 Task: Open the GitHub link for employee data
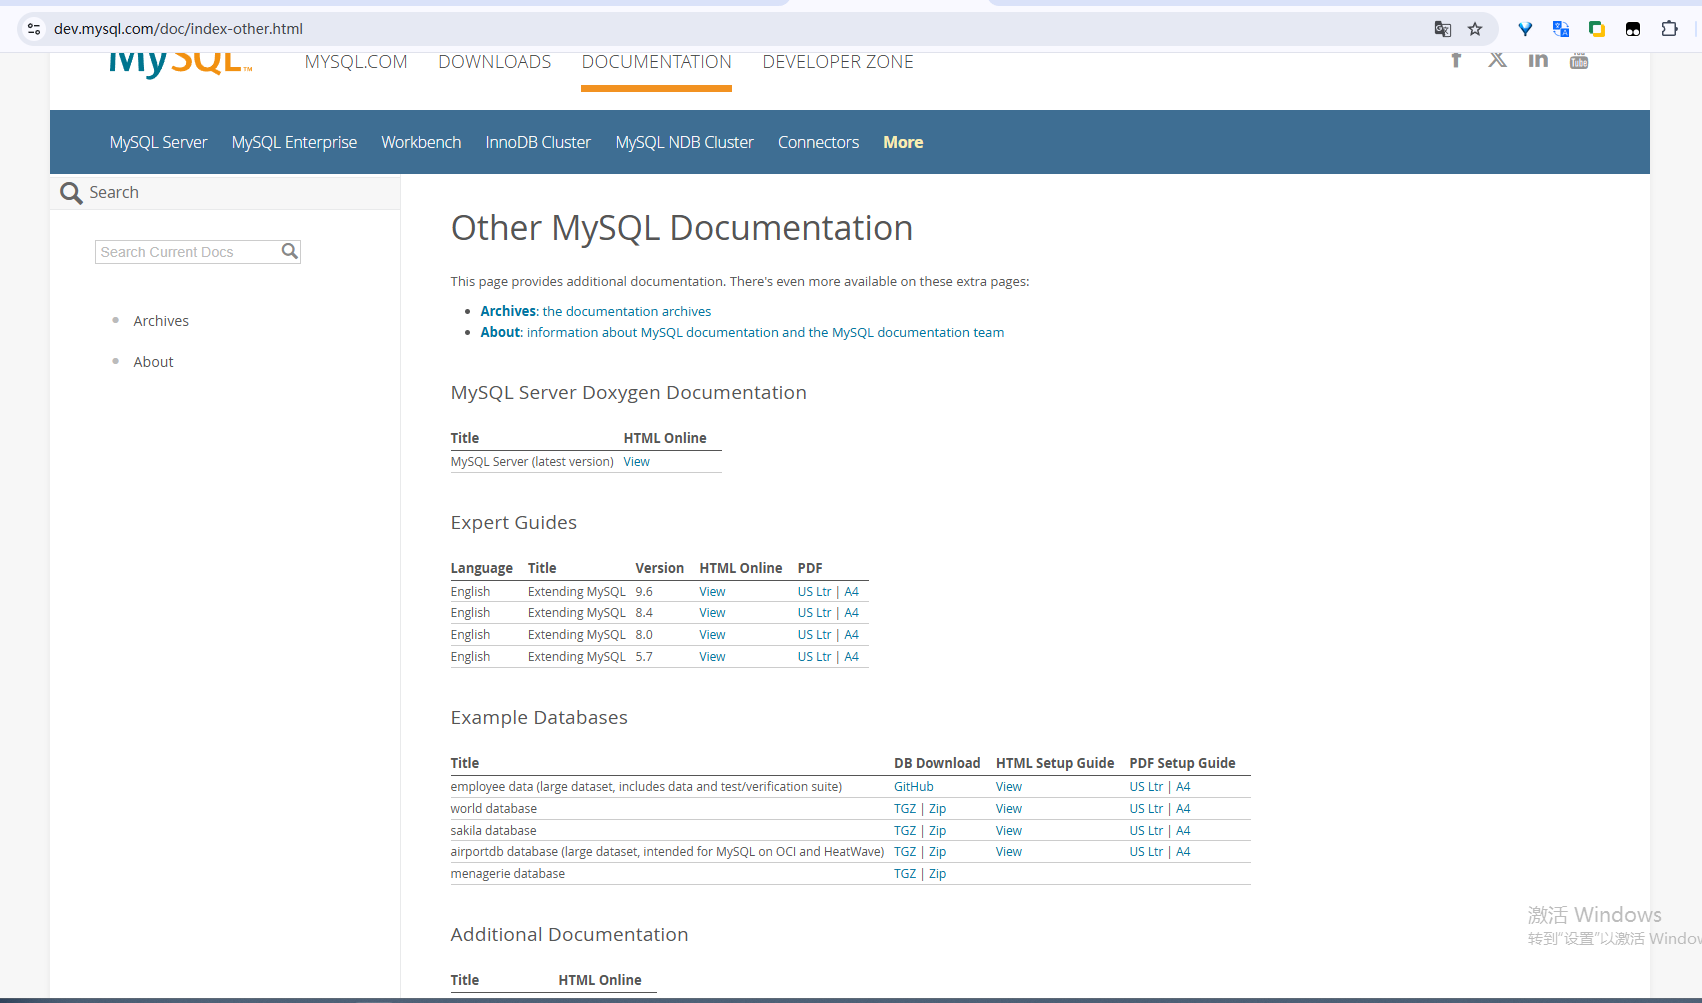913,787
